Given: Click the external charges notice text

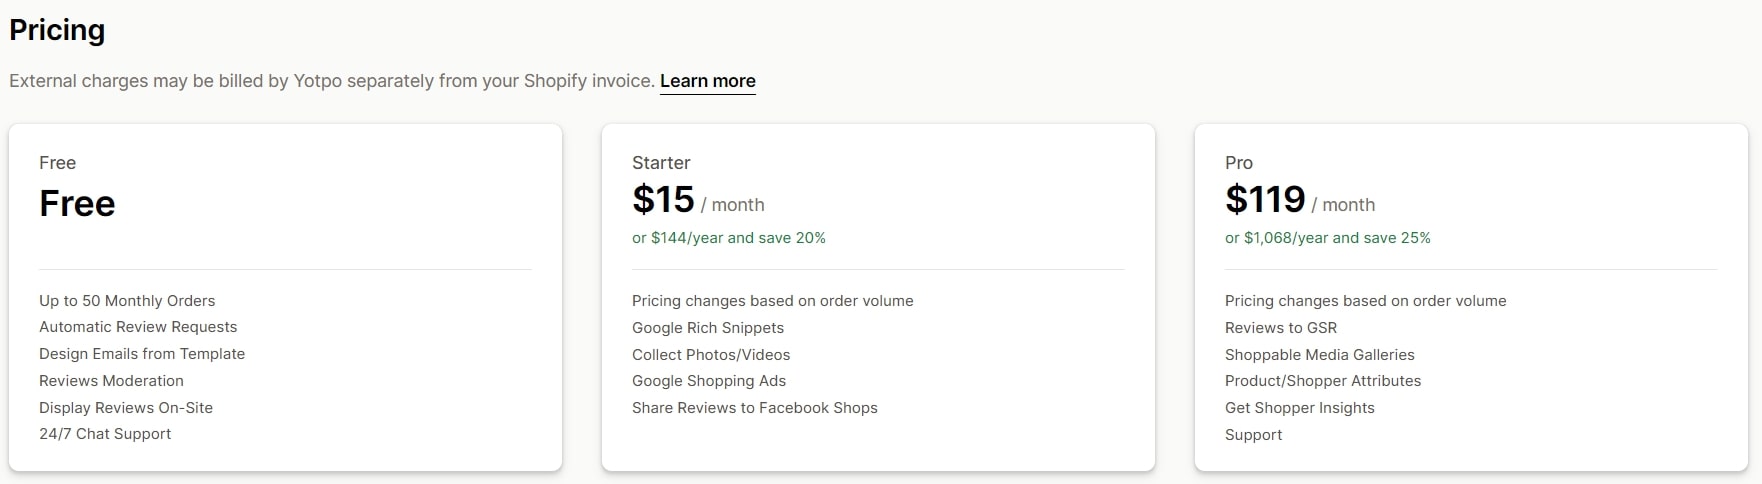Looking at the screenshot, I should pos(332,81).
